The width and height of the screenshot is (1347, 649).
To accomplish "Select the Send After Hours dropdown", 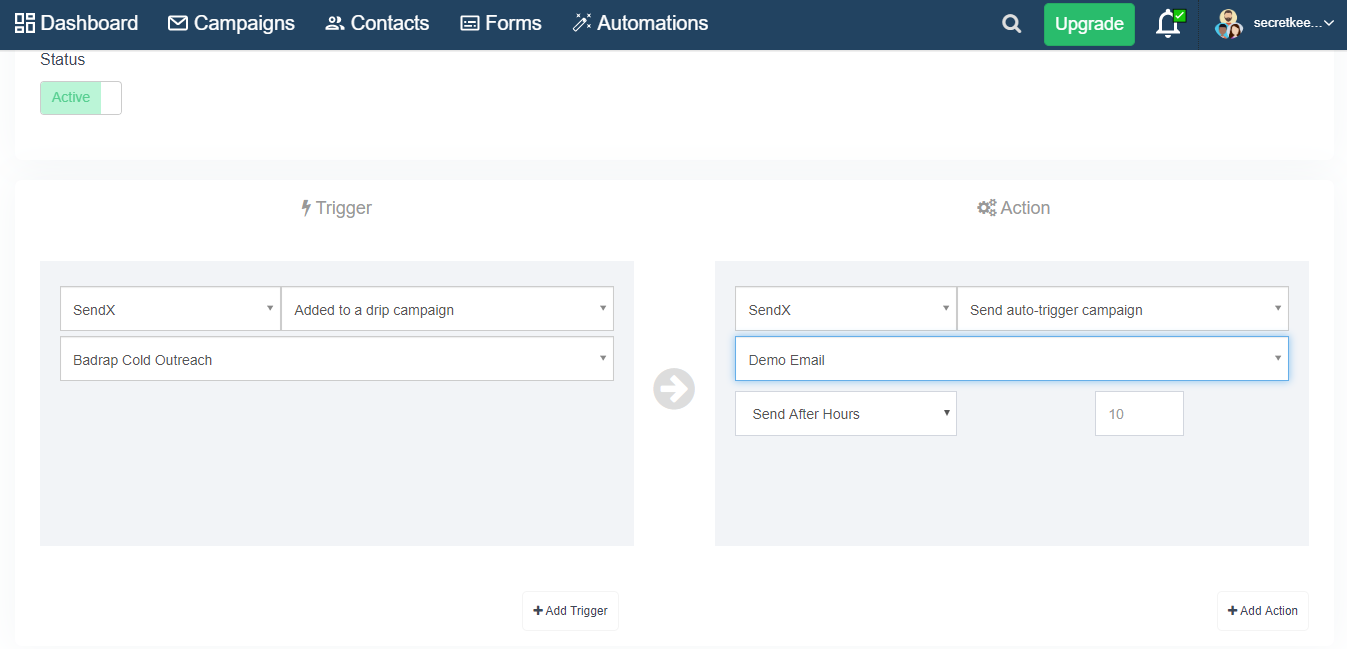I will click(845, 414).
